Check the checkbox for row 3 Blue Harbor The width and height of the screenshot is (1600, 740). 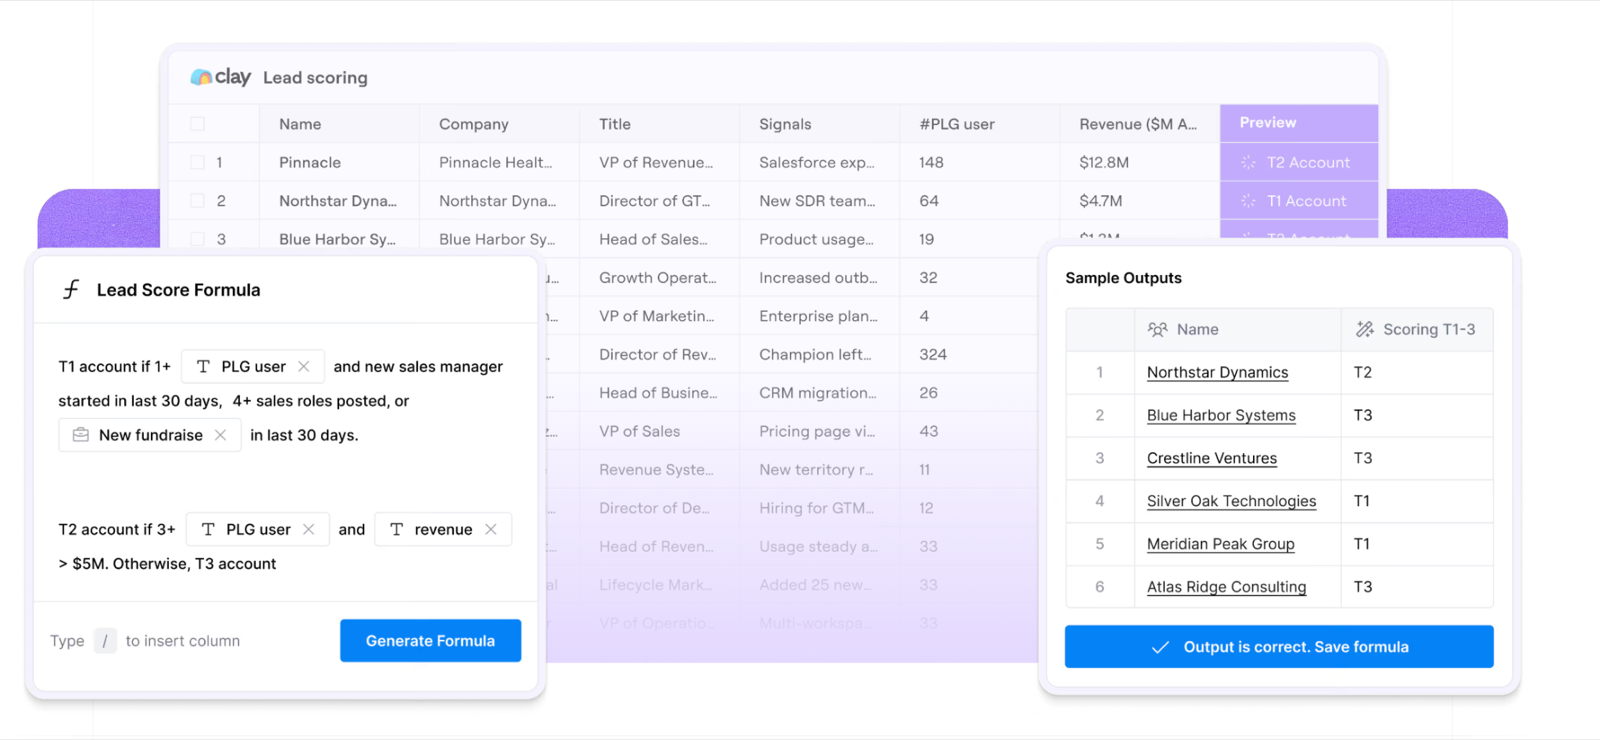tap(197, 239)
